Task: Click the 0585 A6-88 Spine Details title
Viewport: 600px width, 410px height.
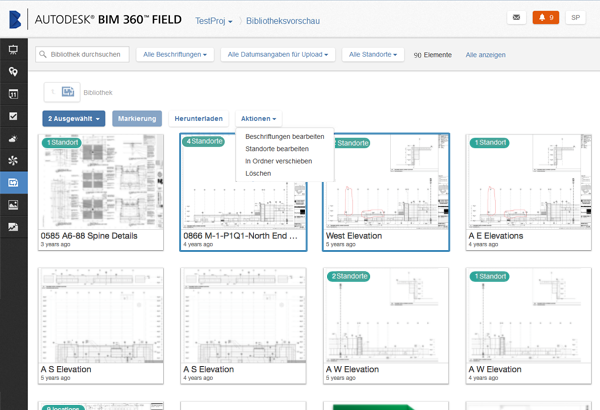Action: (x=89, y=236)
